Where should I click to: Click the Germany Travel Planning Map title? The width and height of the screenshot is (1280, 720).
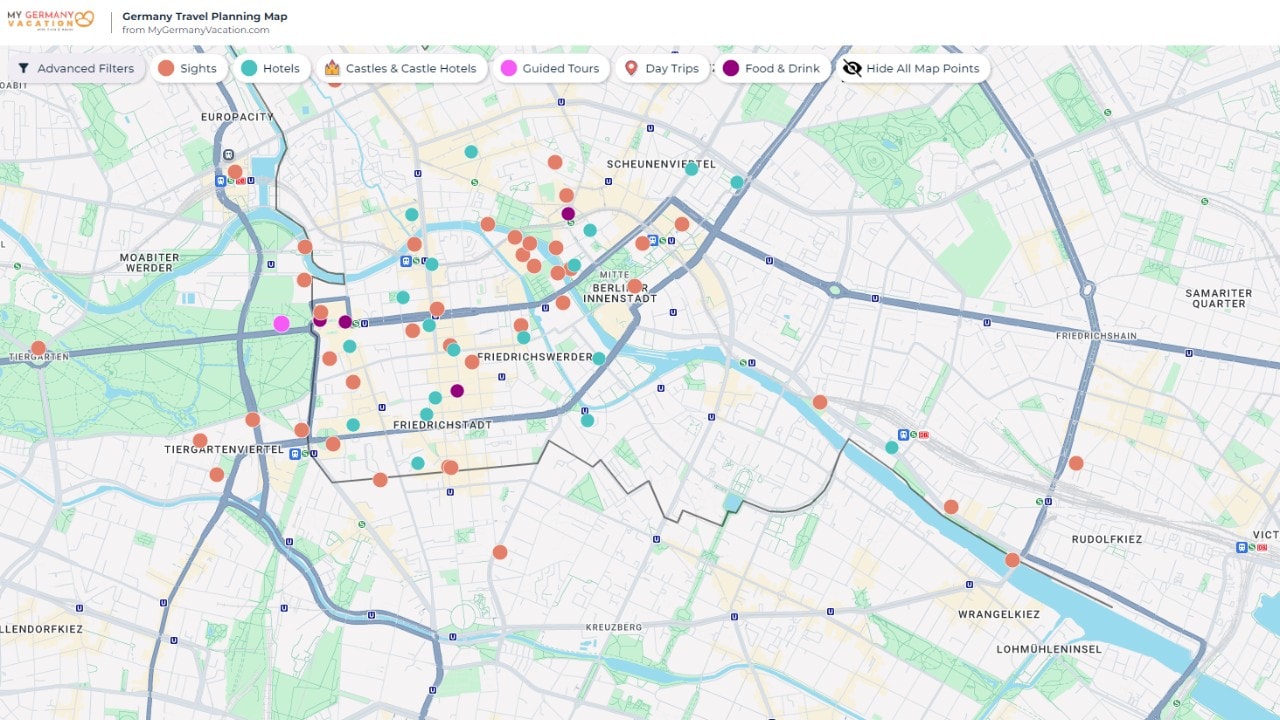tap(204, 16)
